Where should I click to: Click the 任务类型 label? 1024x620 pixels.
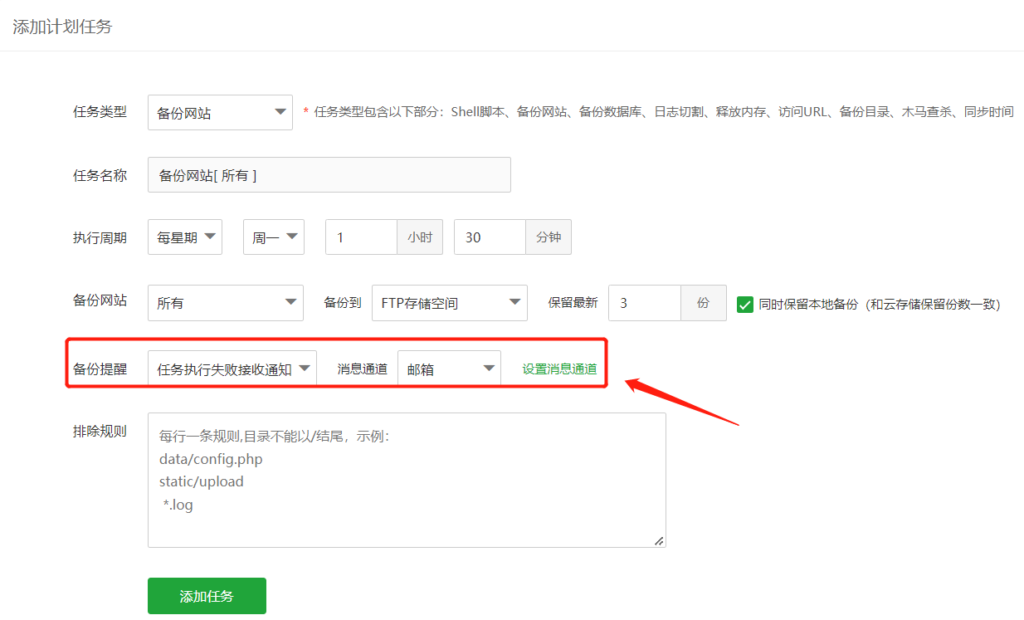coord(99,112)
